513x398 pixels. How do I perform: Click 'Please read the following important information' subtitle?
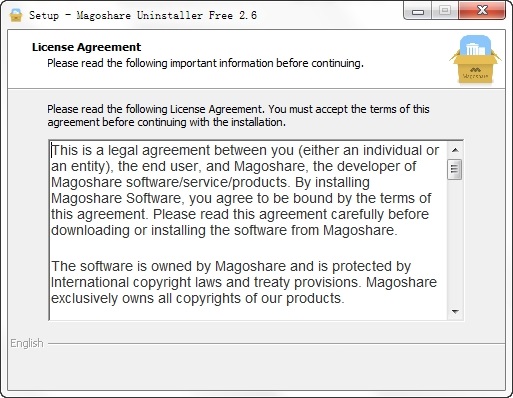pos(205,63)
